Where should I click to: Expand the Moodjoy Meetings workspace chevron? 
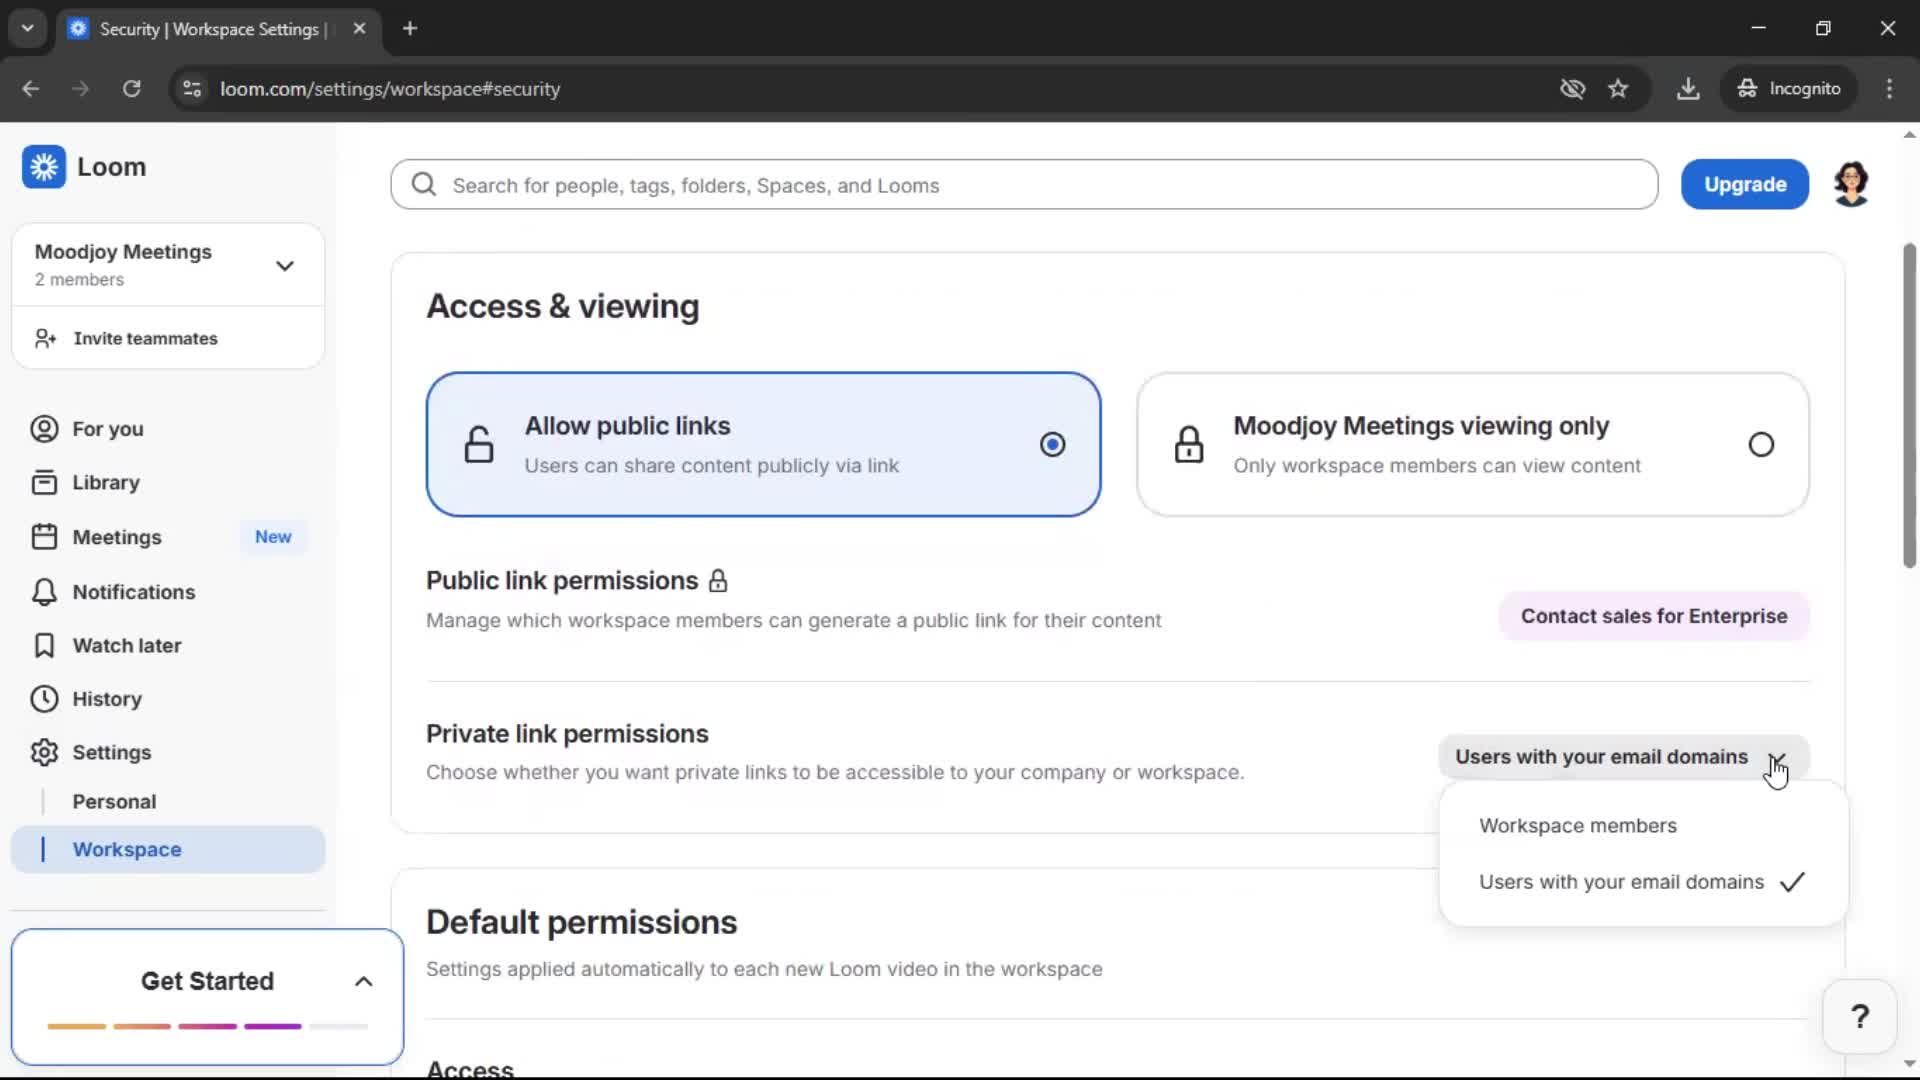click(284, 265)
